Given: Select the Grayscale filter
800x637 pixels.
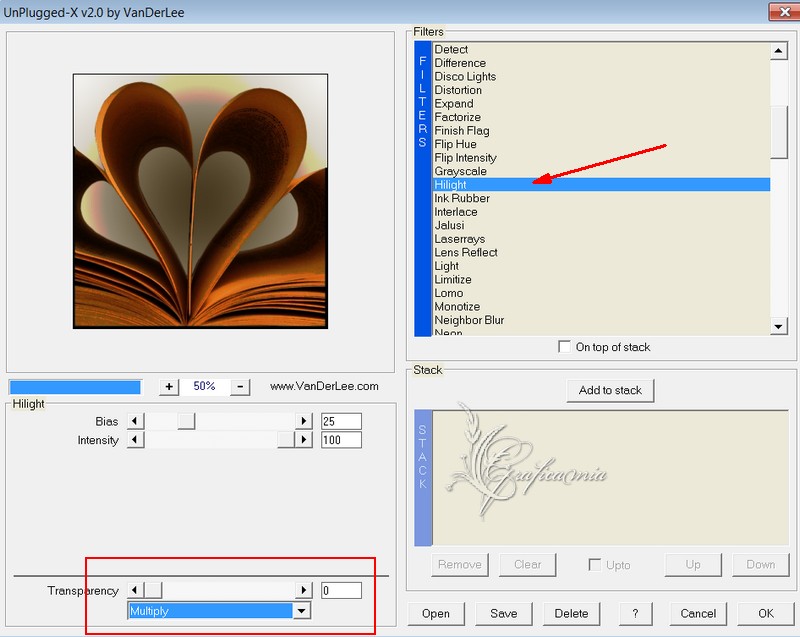Looking at the screenshot, I should point(601,171).
